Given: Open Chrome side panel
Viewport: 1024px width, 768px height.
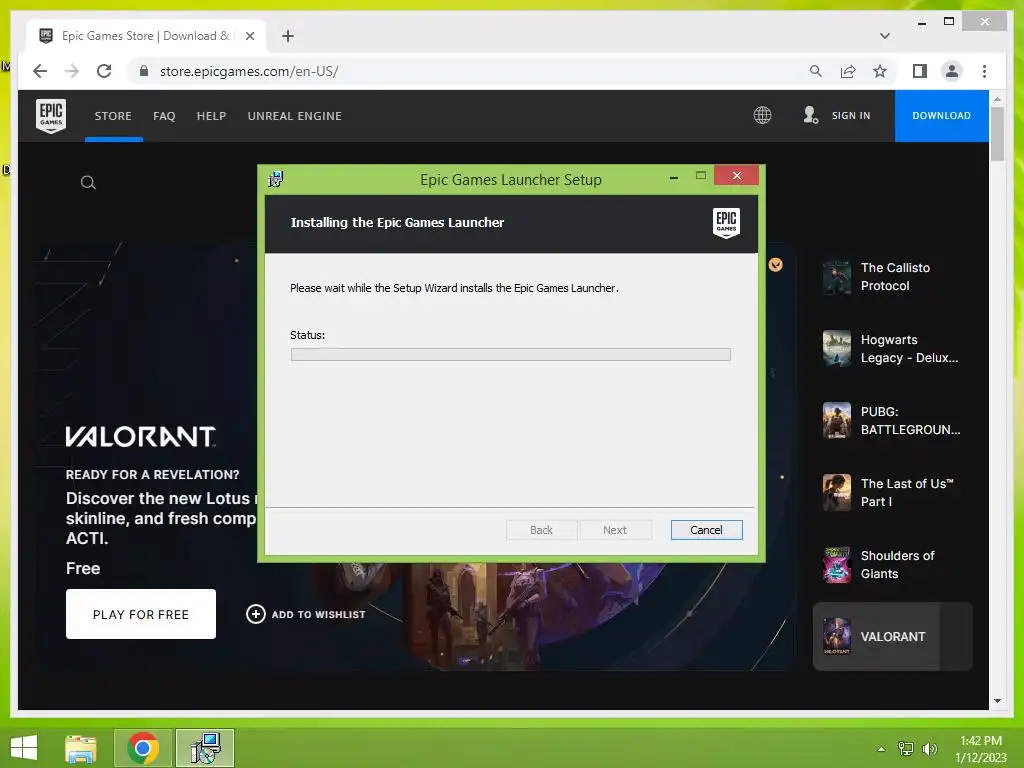Looking at the screenshot, I should (x=920, y=71).
